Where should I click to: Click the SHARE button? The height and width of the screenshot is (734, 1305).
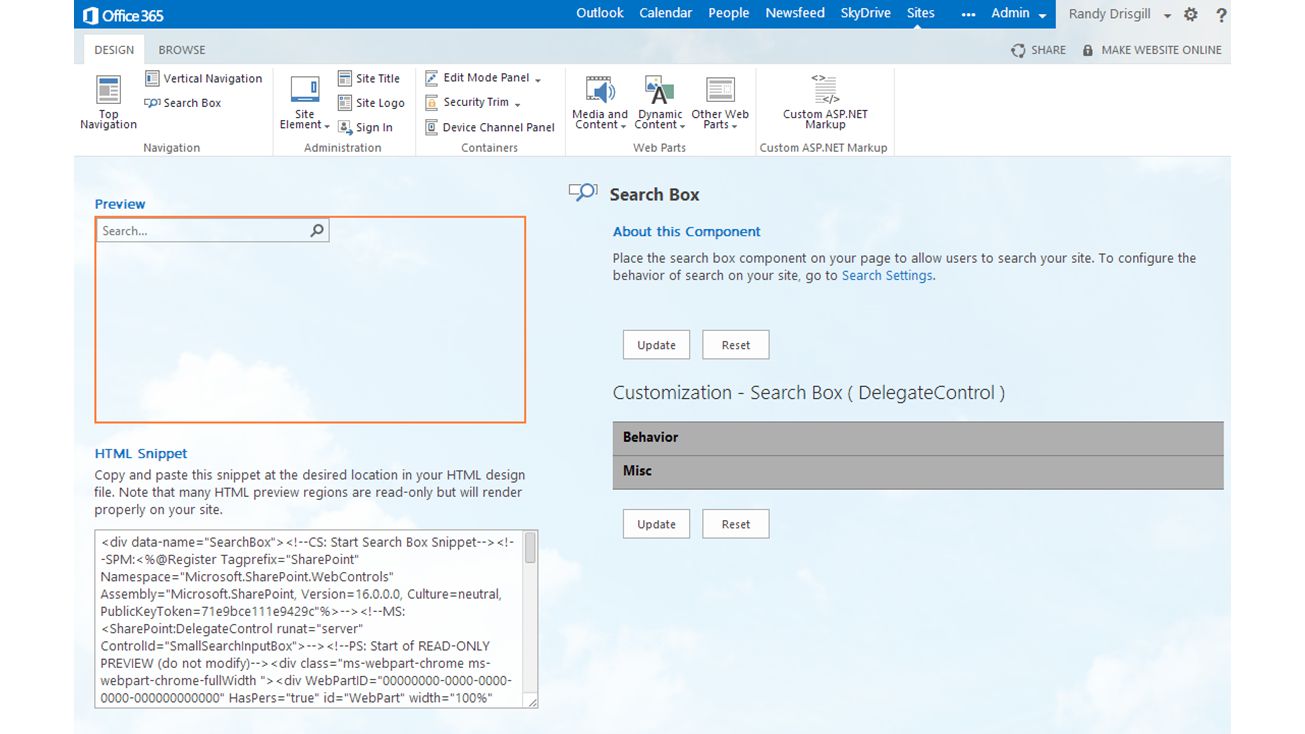tap(1039, 50)
